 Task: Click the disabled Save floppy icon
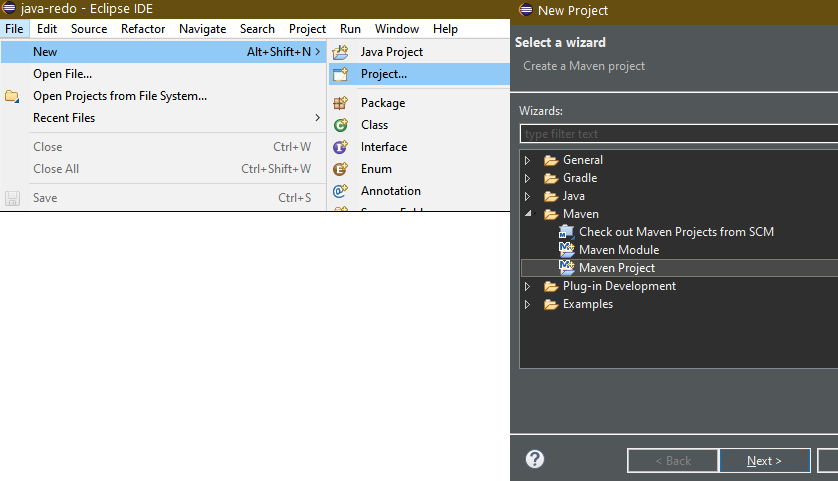(12, 198)
